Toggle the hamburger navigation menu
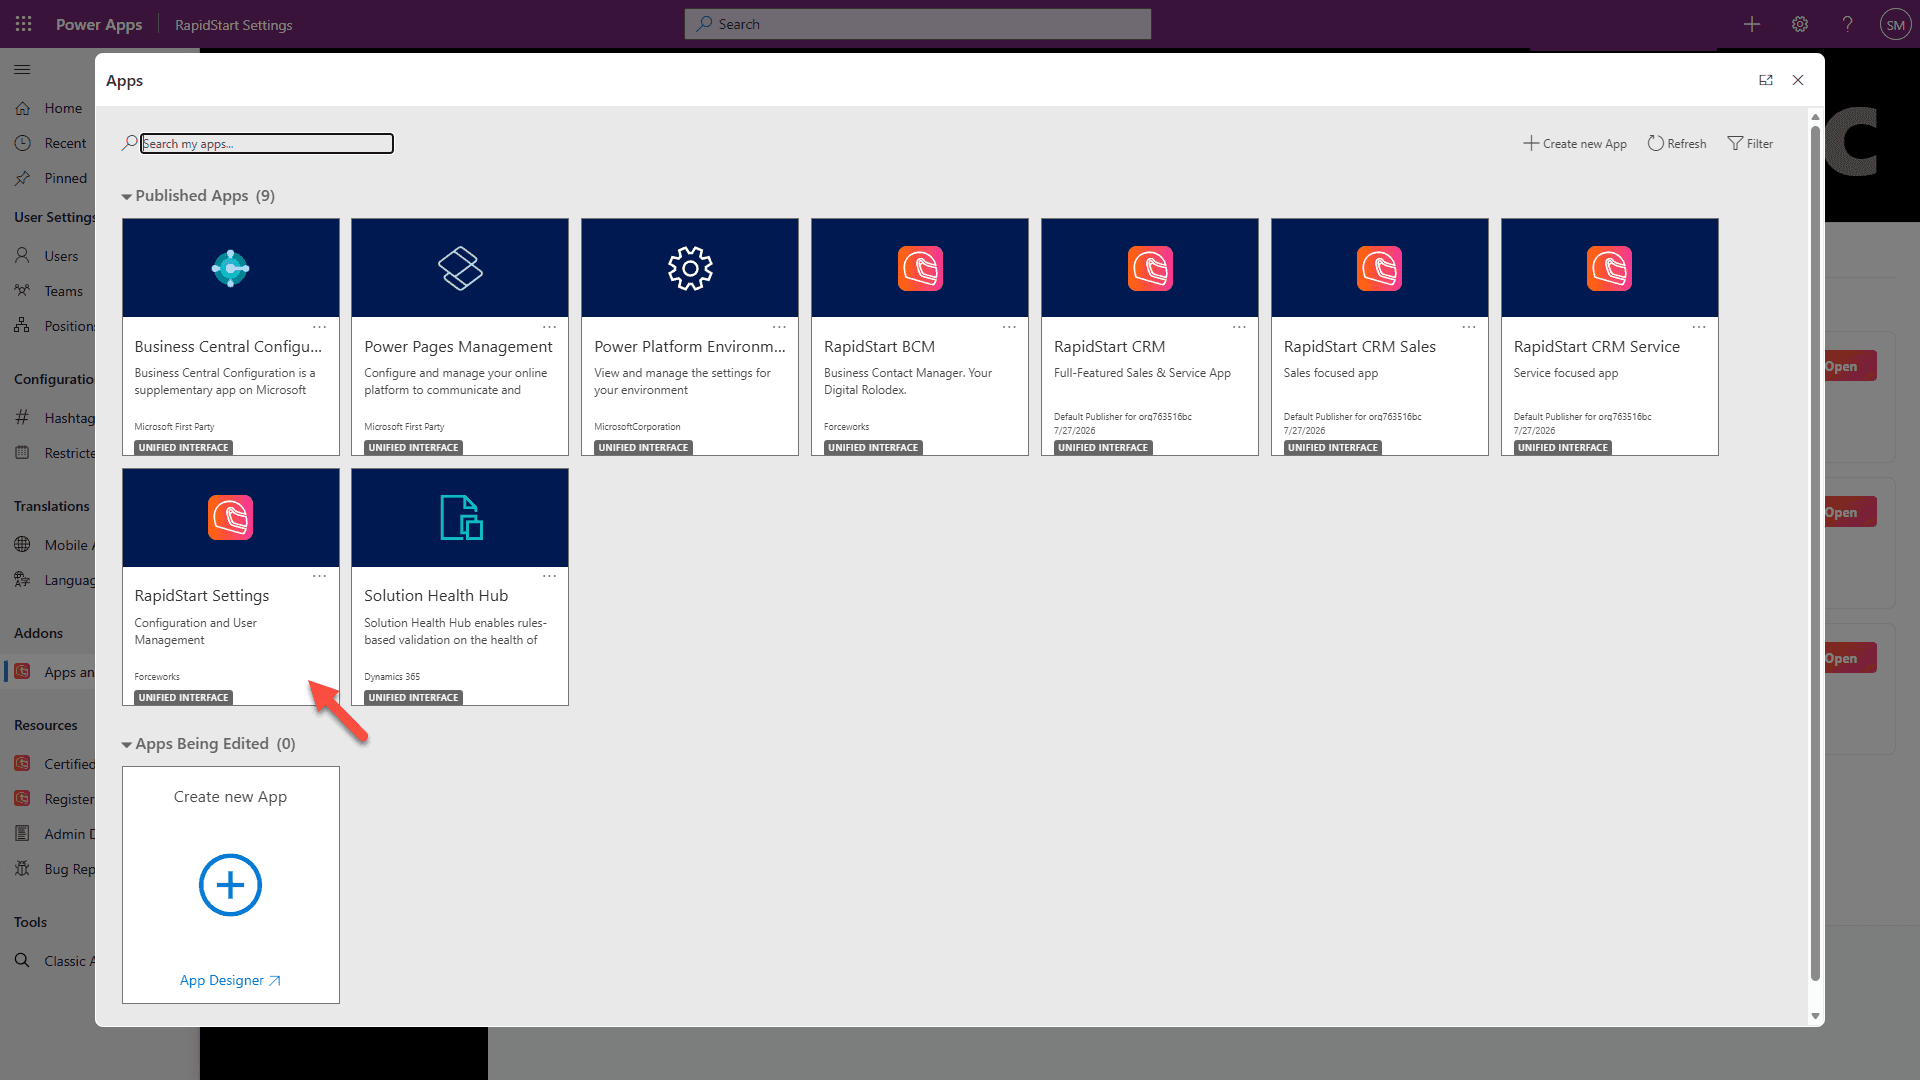The image size is (1920, 1080). pos(22,69)
